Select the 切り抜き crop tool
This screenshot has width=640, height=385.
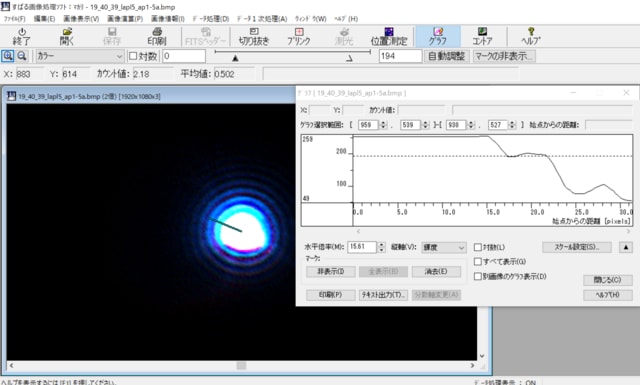(x=254, y=36)
